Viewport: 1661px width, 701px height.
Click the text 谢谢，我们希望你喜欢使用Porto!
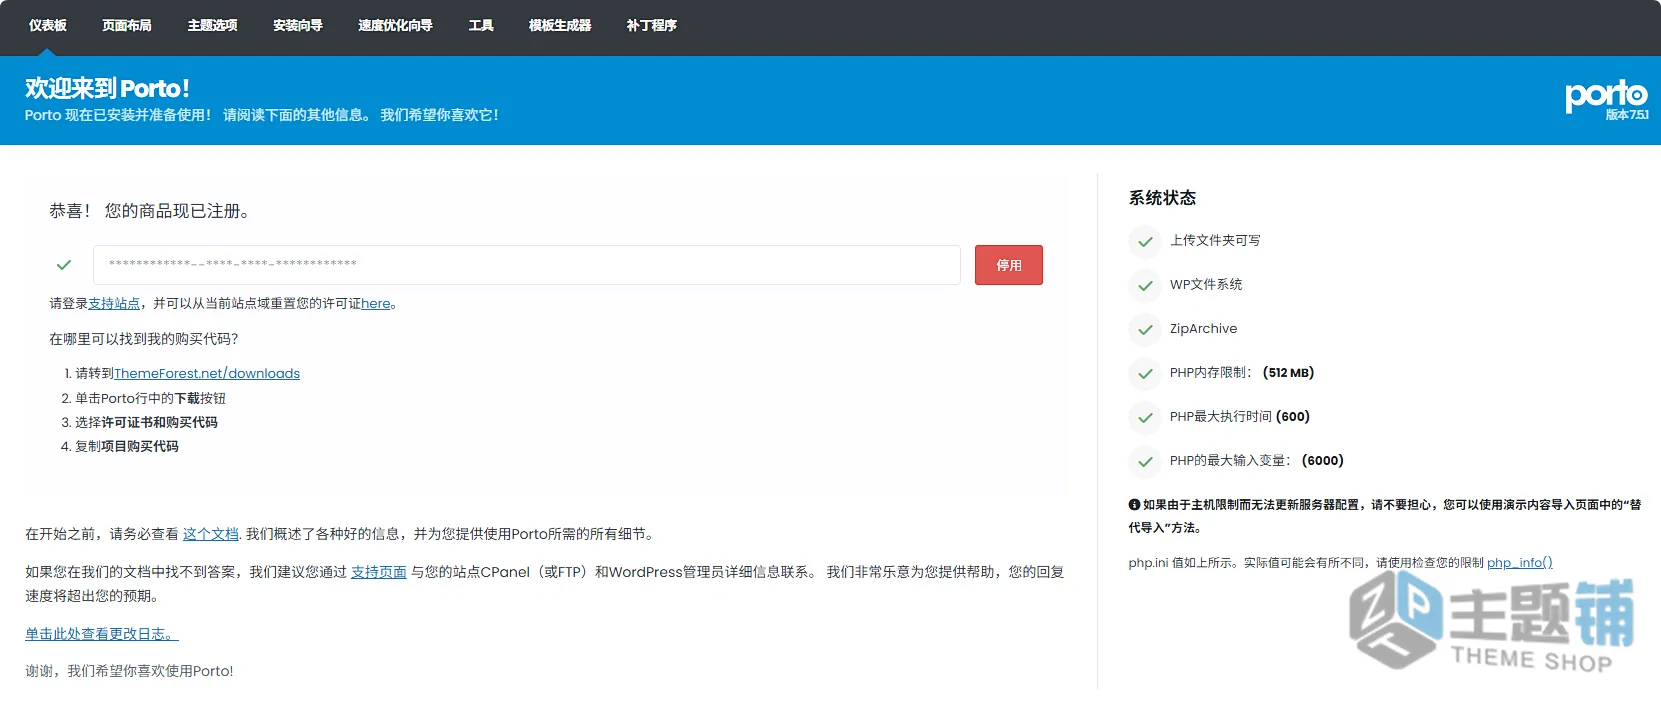pyautogui.click(x=129, y=671)
